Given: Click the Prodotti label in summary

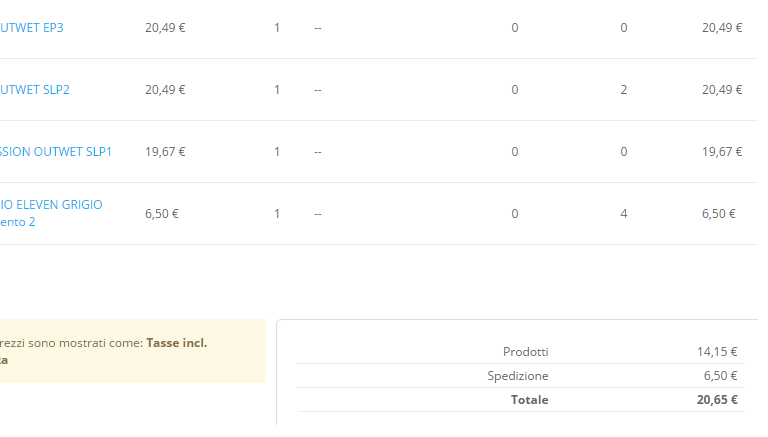Looking at the screenshot, I should tap(525, 352).
